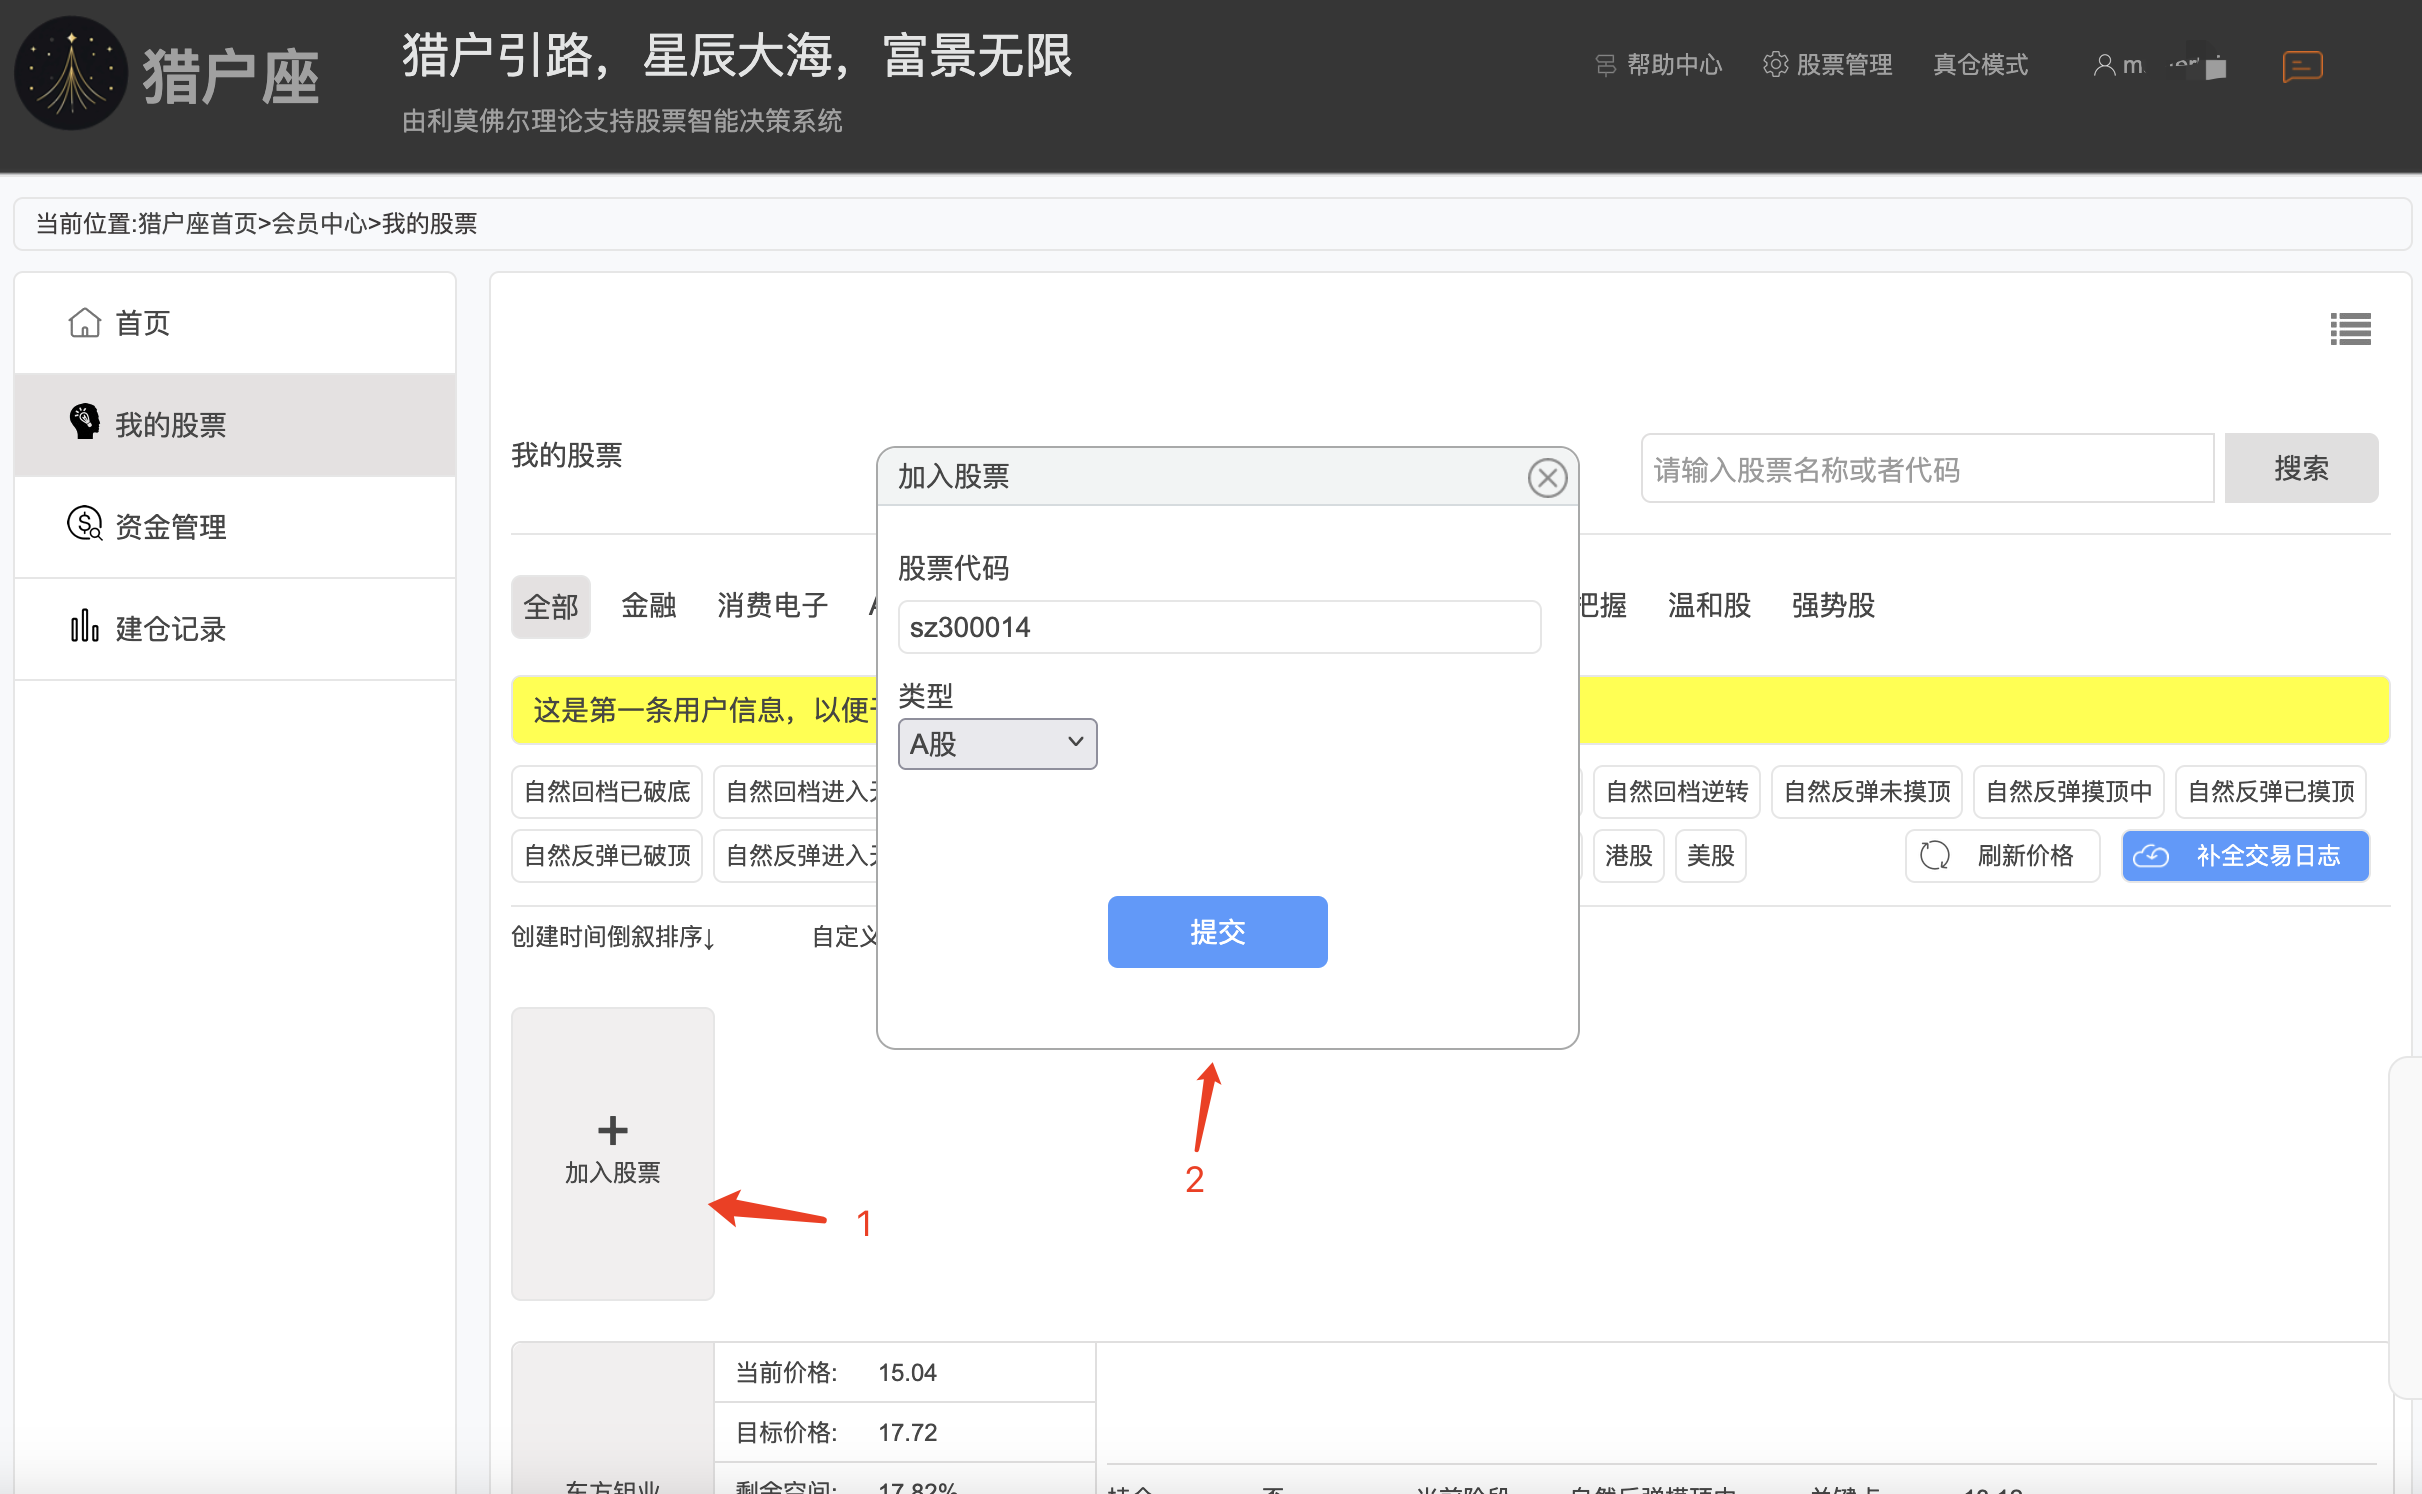2422x1494 pixels.
Task: Select the 消费电子 category tab
Action: pyautogui.click(x=772, y=605)
